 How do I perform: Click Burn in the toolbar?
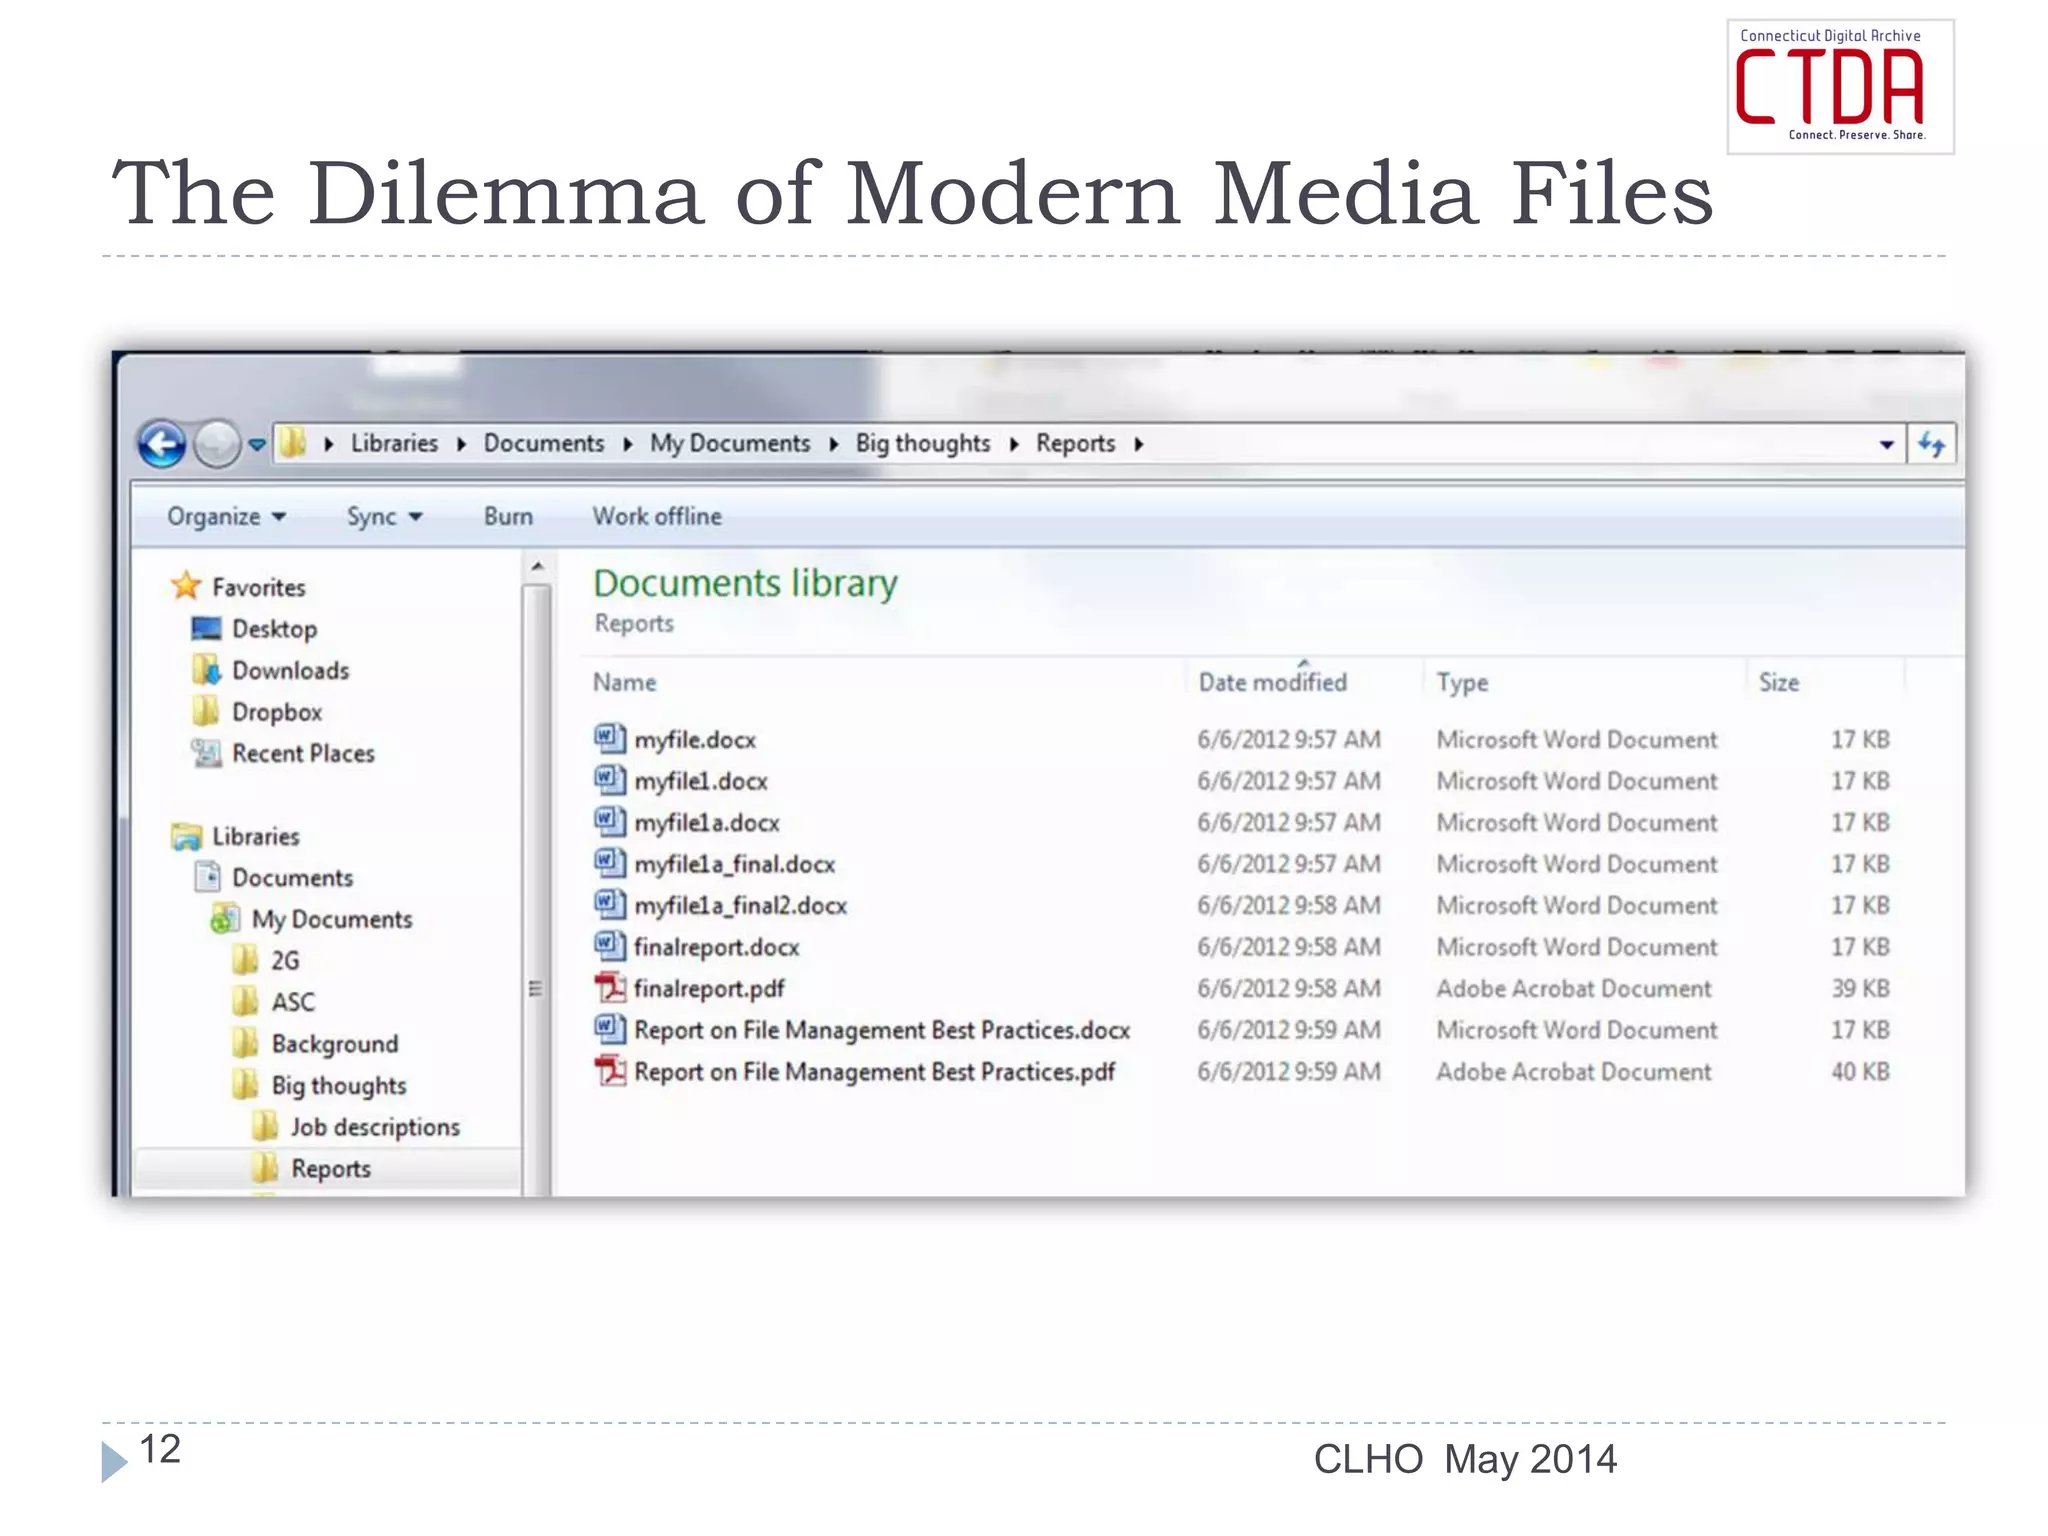click(508, 516)
